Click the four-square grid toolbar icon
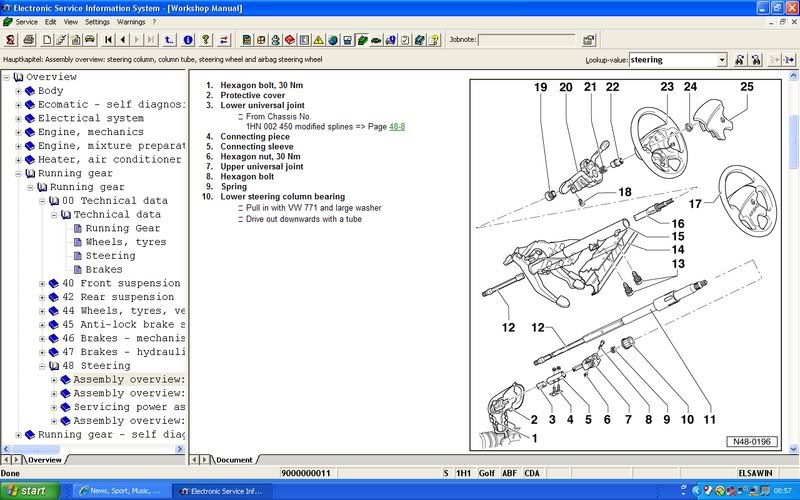 point(261,40)
